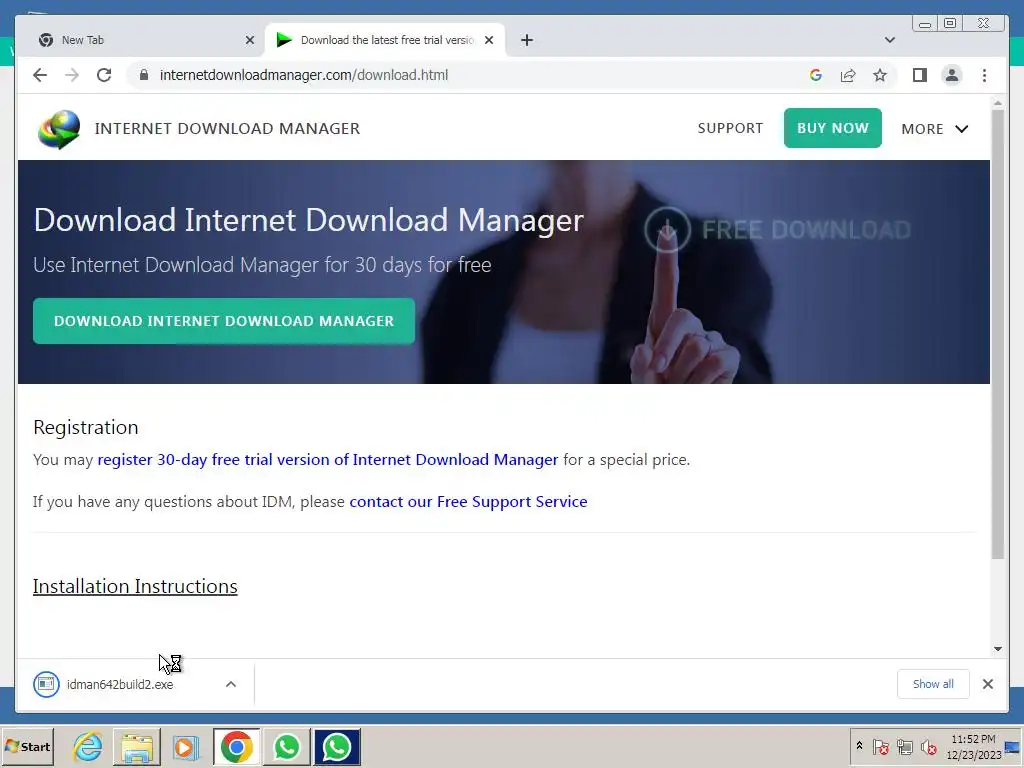The width and height of the screenshot is (1024, 768).
Task: Click the scrollbar up arrow
Action: (x=997, y=103)
